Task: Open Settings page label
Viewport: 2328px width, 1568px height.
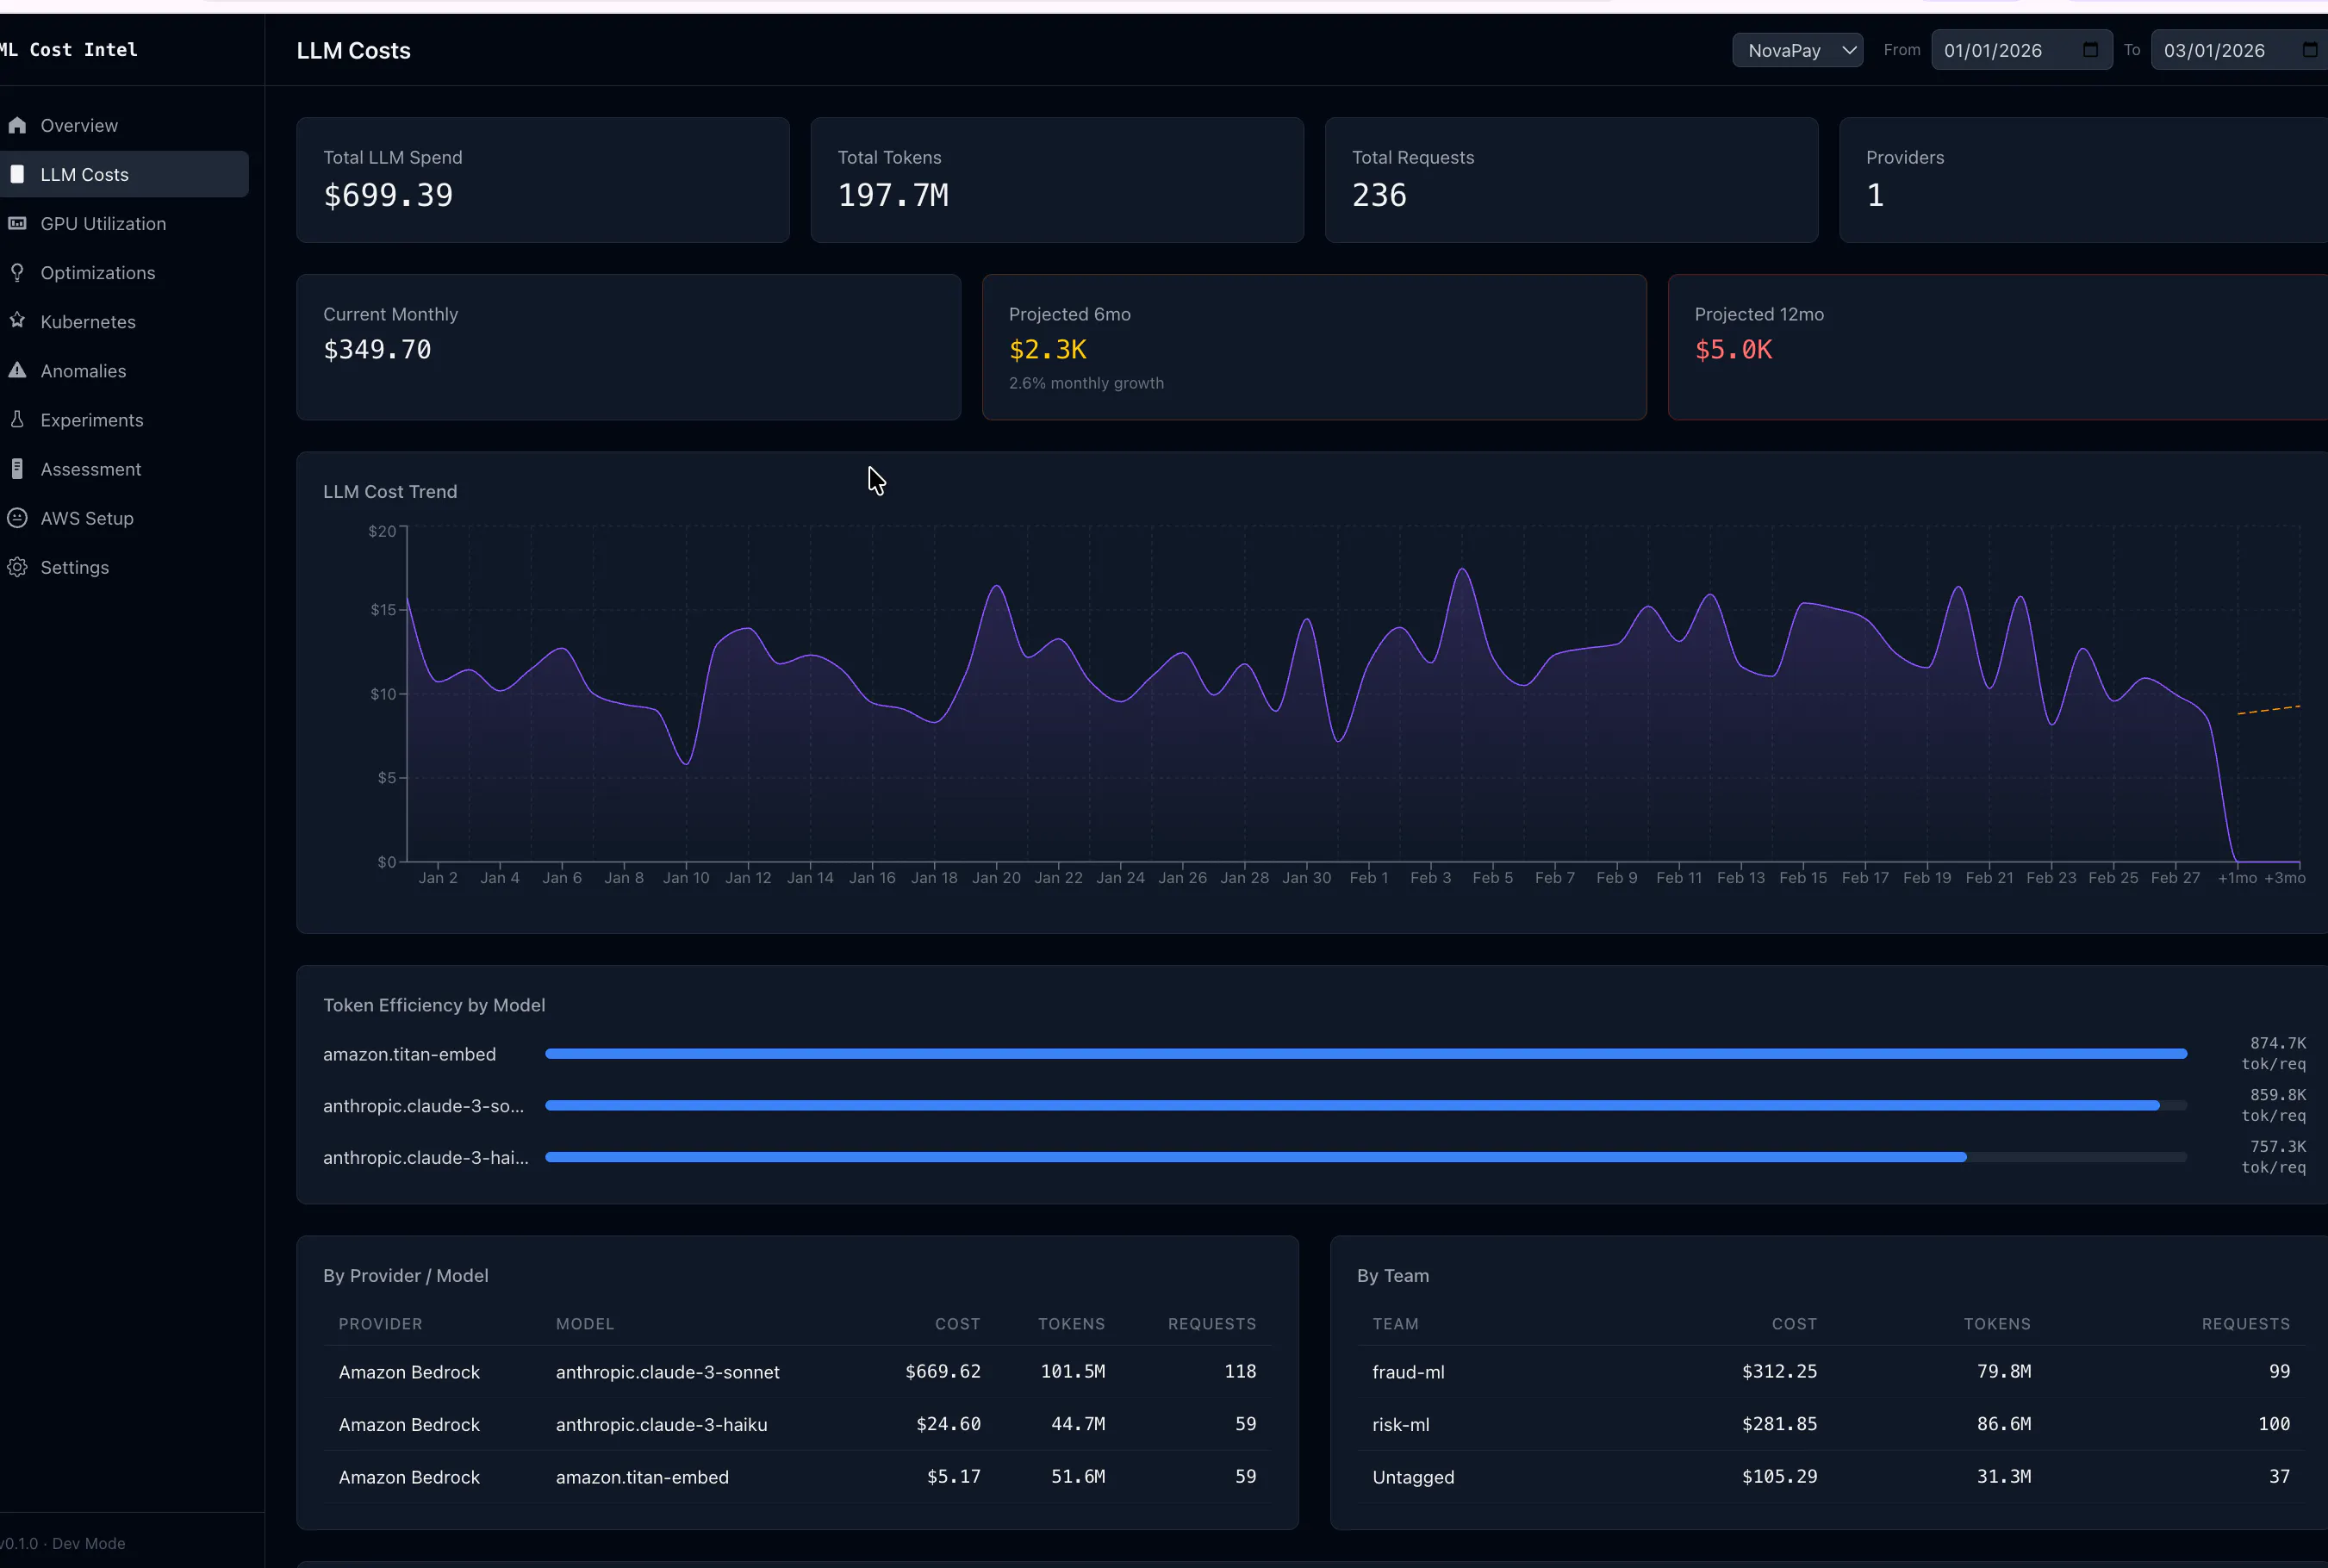Action: [75, 567]
